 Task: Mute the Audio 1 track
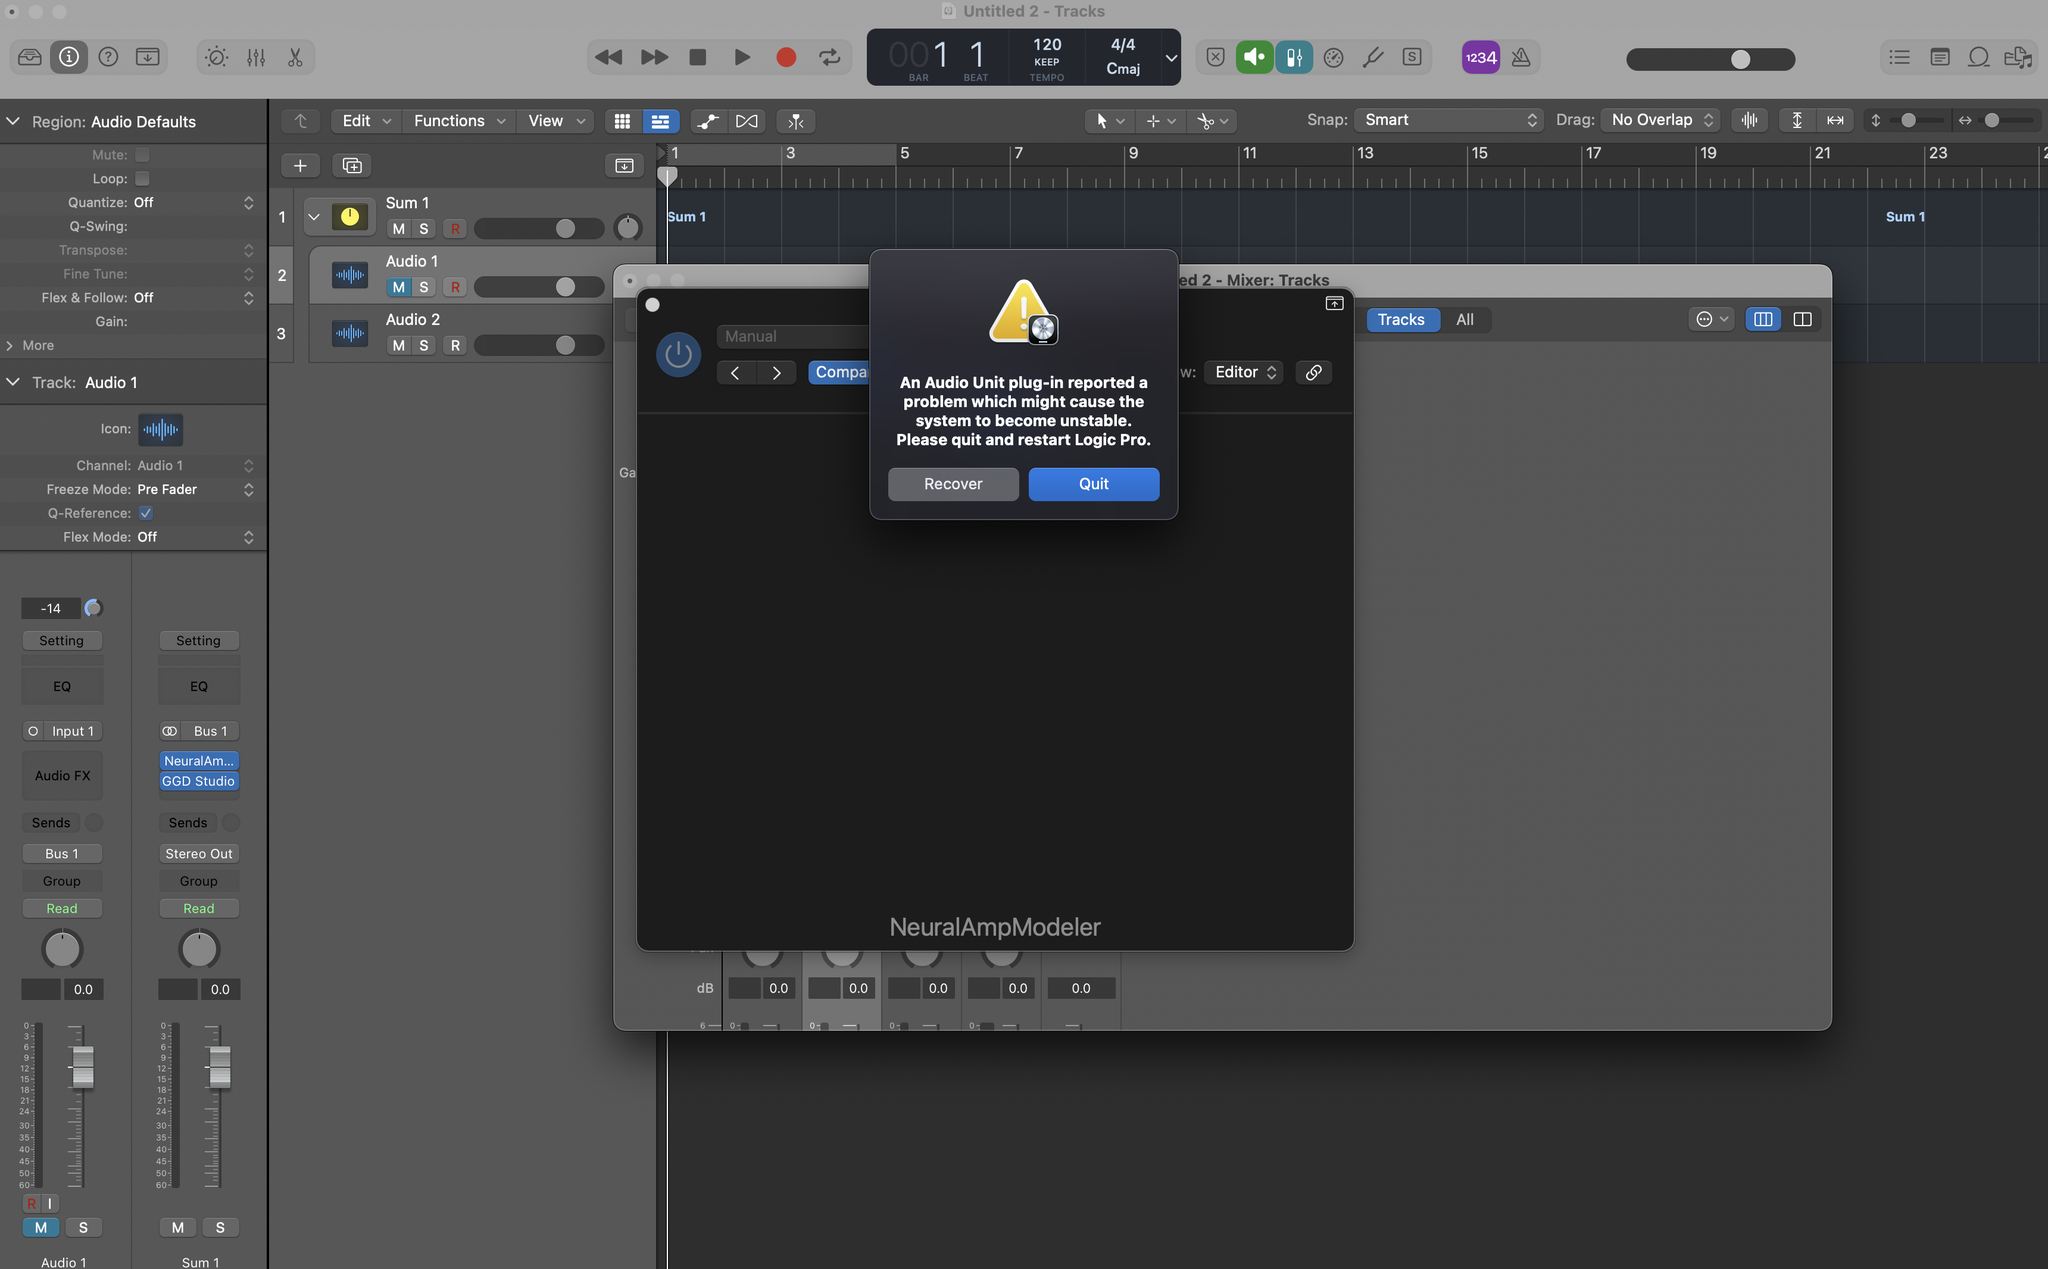pyautogui.click(x=398, y=287)
